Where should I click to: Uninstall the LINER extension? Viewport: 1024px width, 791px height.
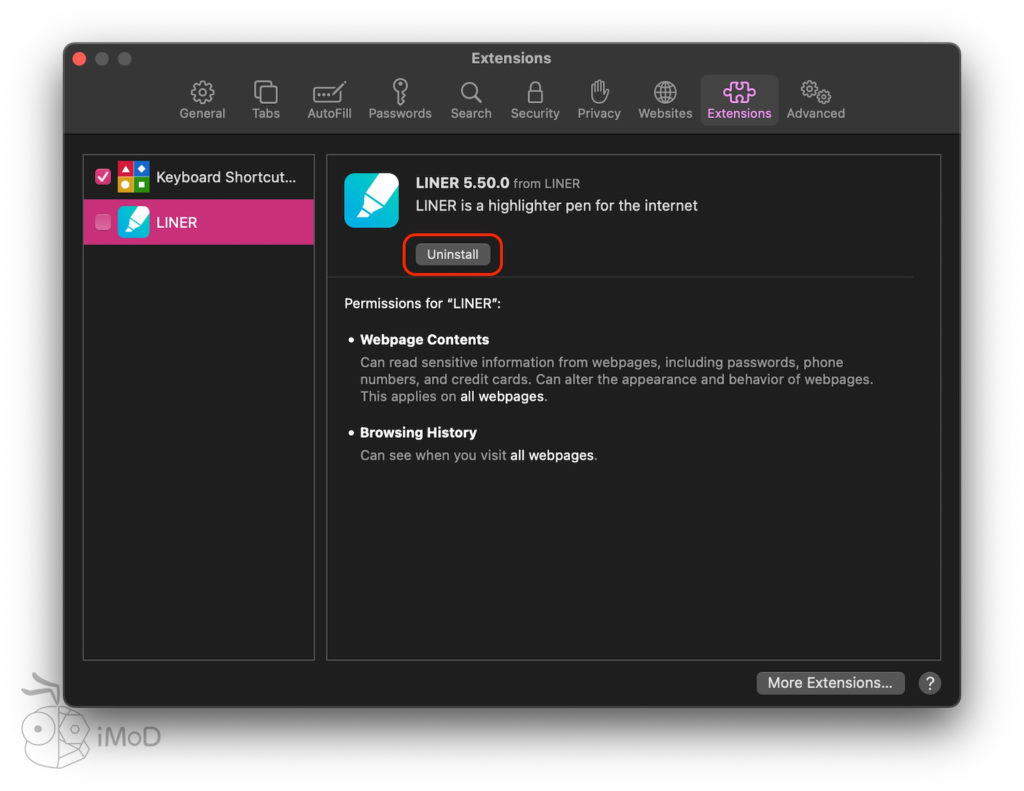(453, 254)
